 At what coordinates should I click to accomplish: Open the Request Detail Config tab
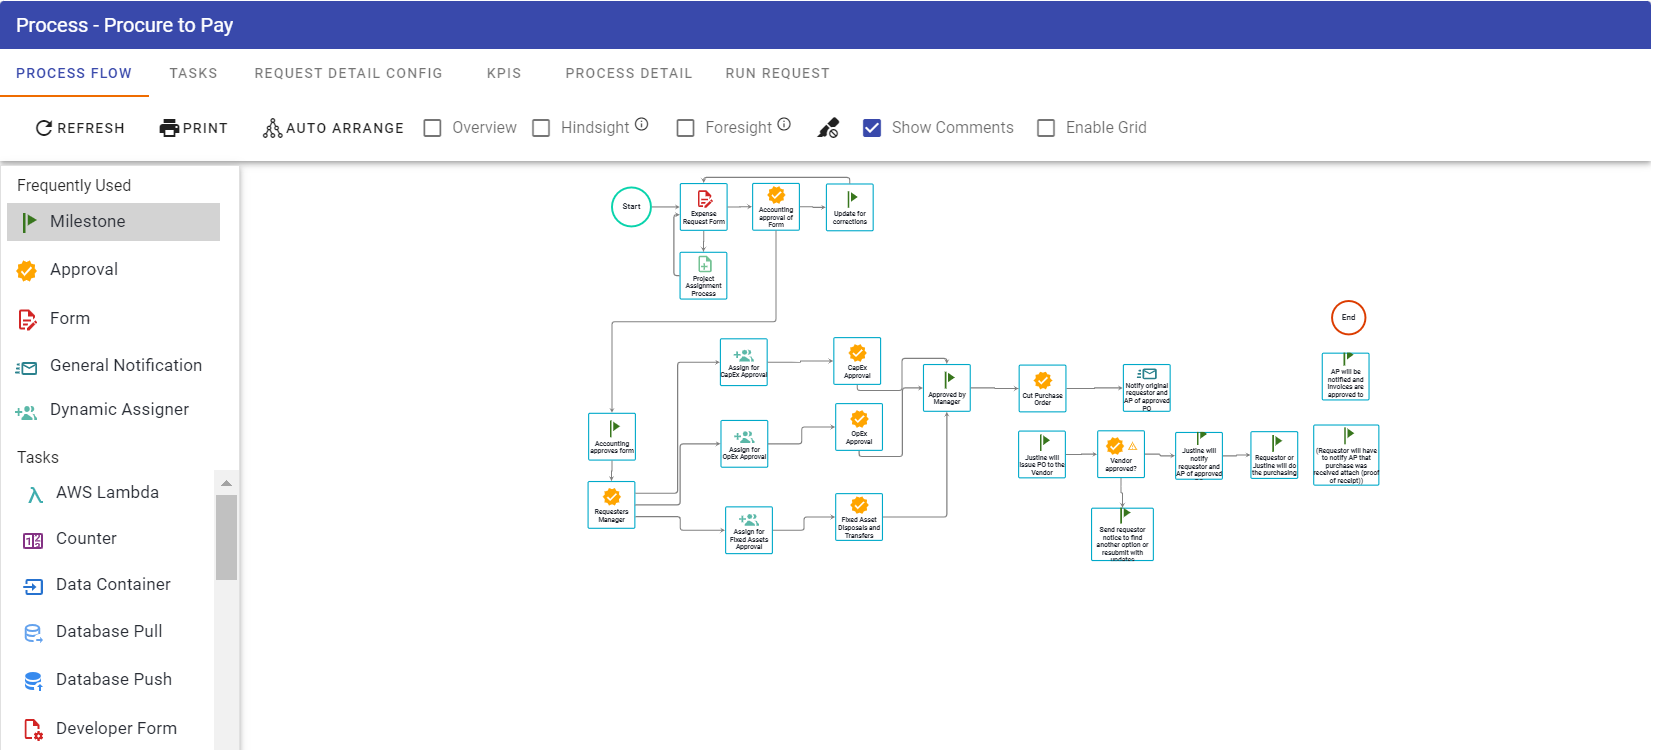point(348,73)
